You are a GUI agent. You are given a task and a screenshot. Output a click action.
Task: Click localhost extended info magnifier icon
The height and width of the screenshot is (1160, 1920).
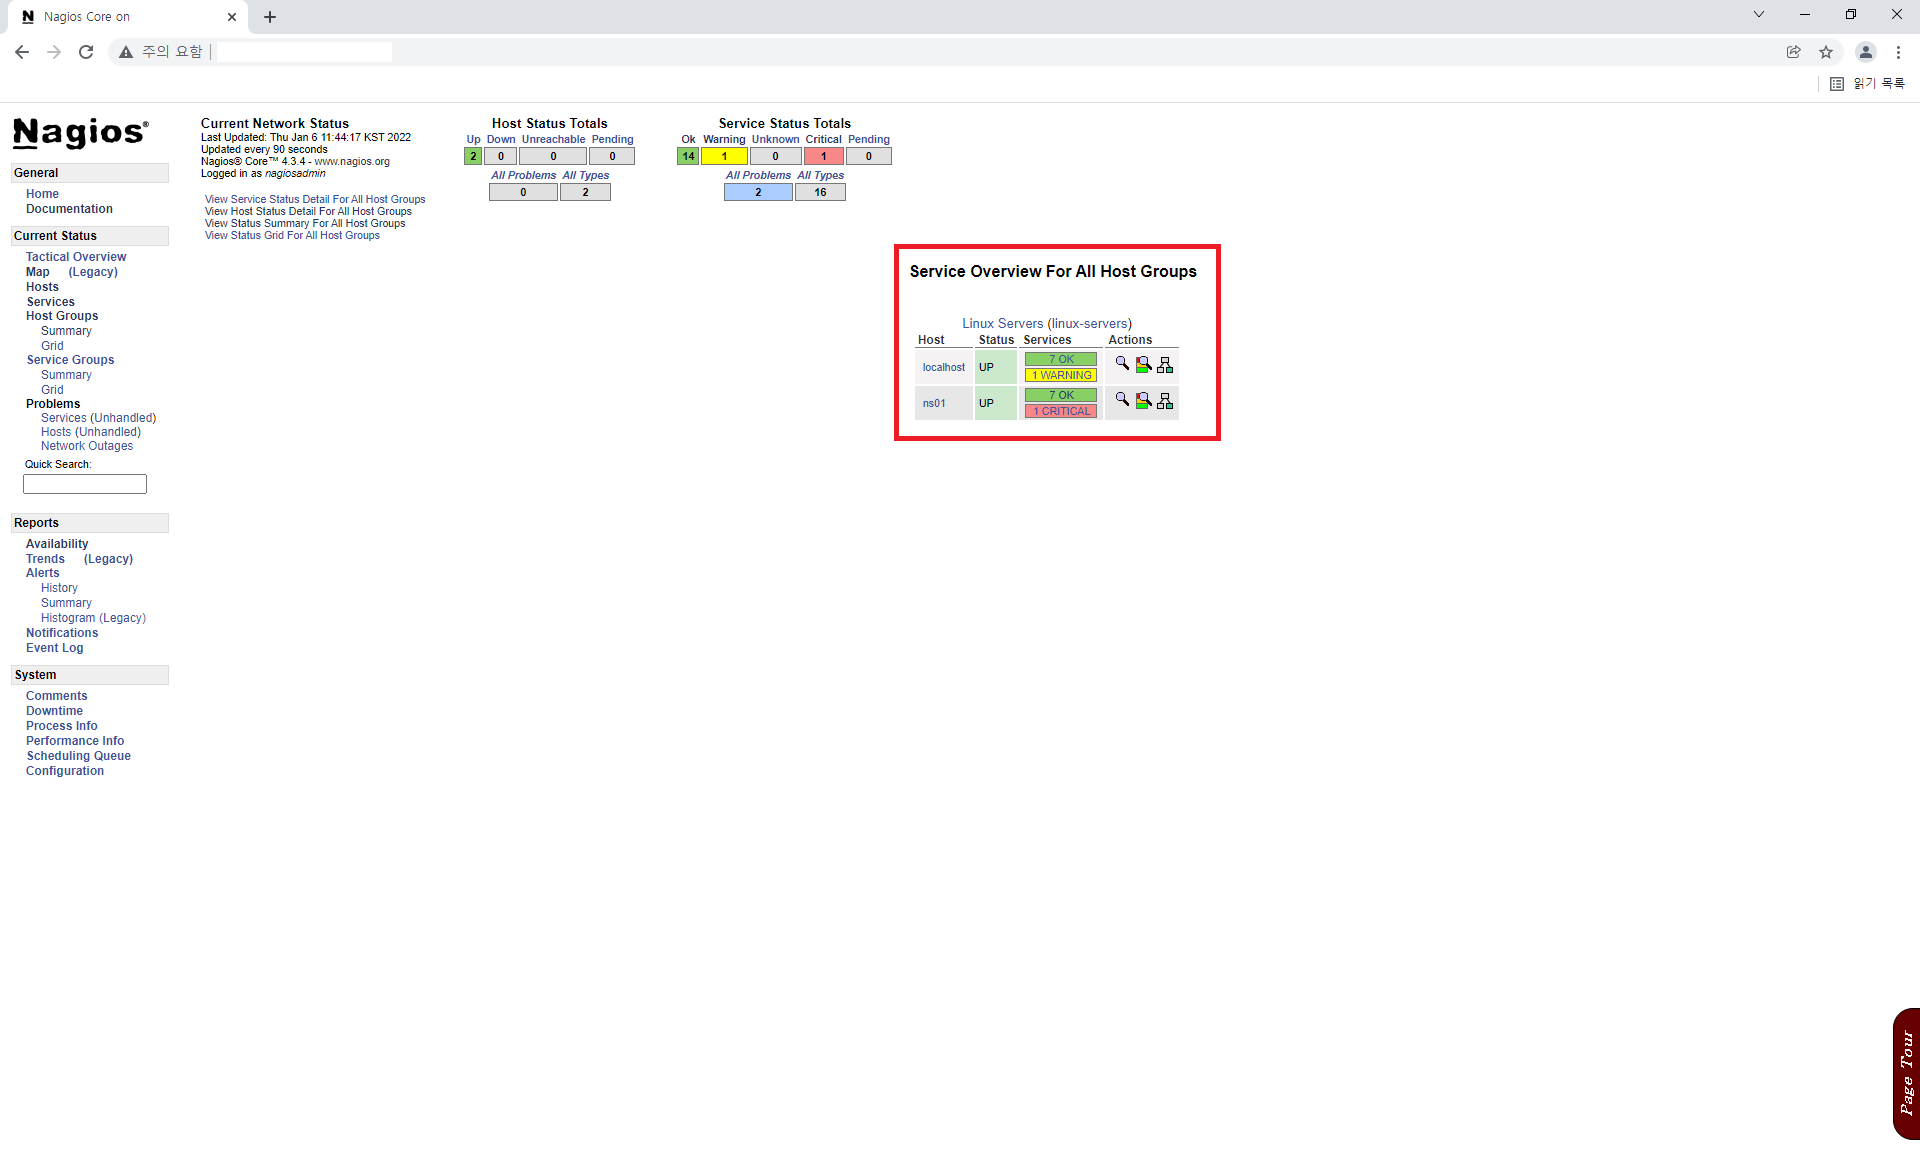tap(1122, 364)
